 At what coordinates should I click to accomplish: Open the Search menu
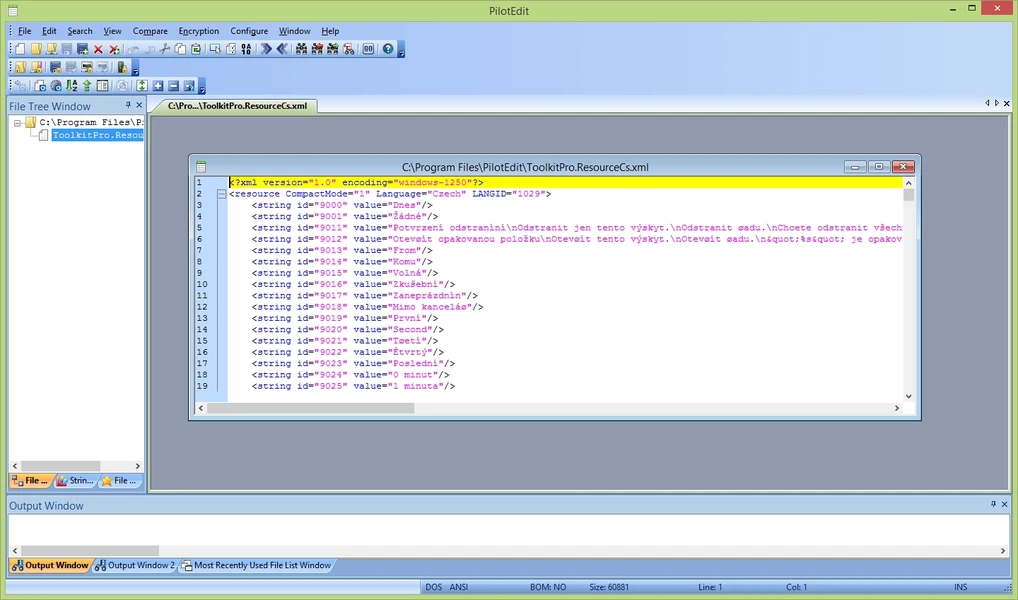tap(80, 31)
